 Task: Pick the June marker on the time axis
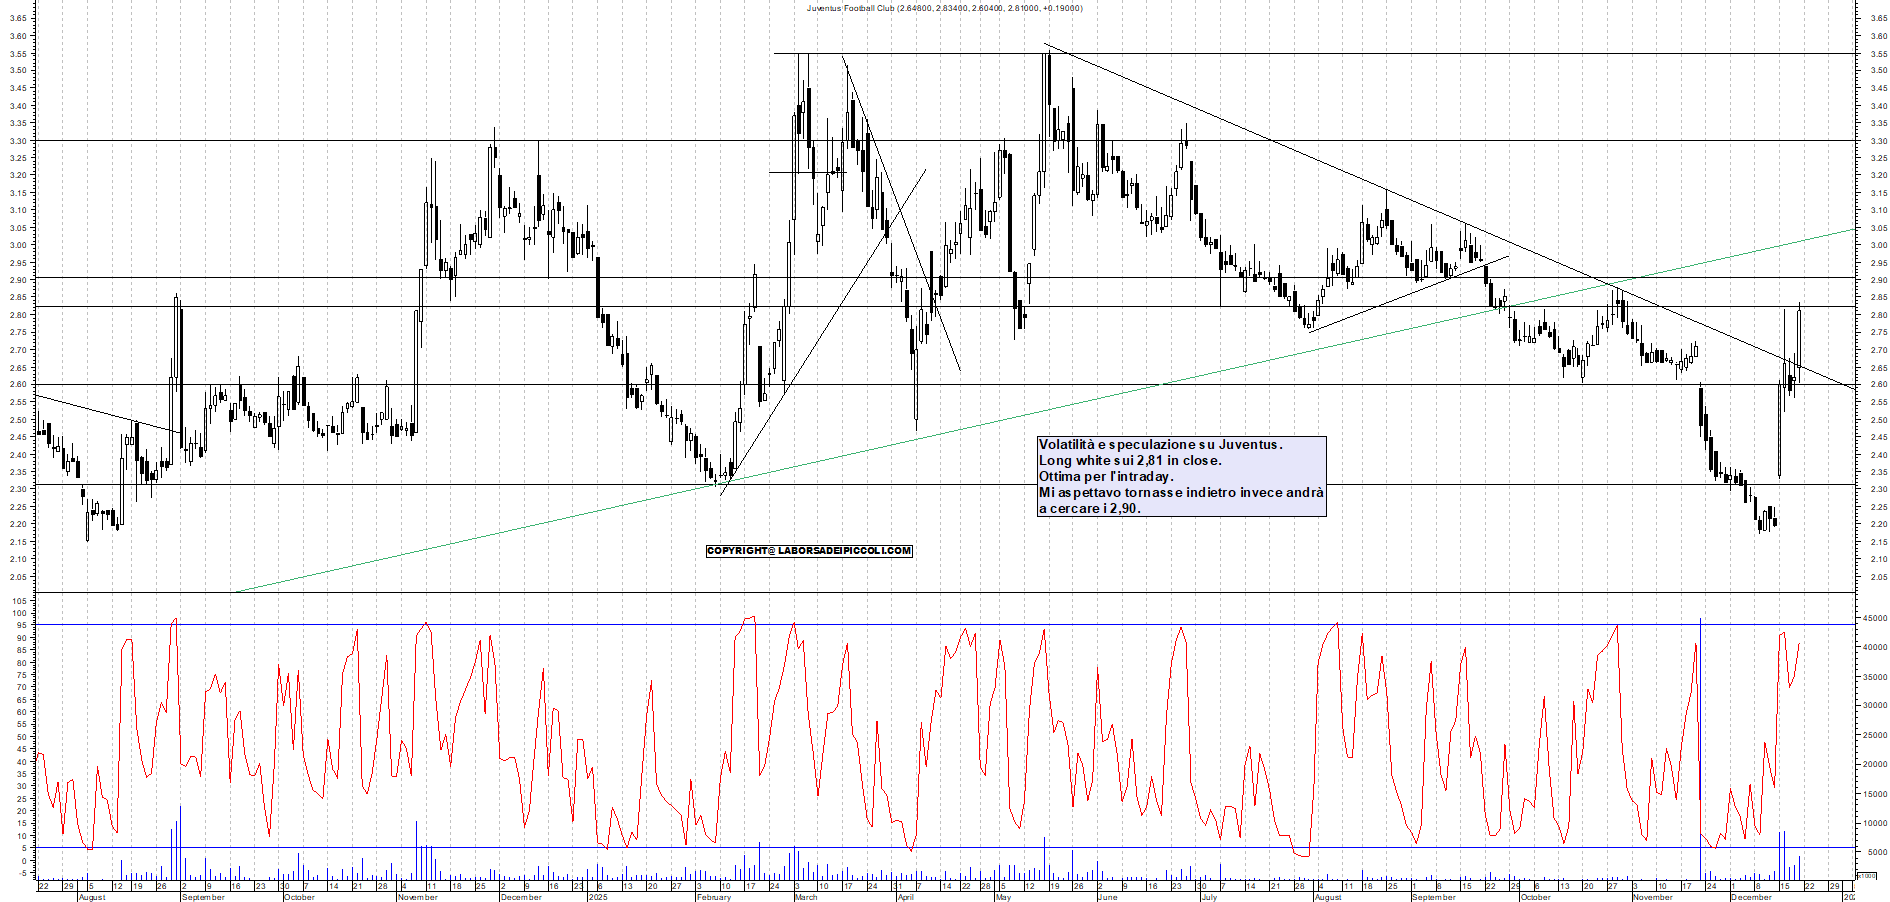tap(1106, 897)
